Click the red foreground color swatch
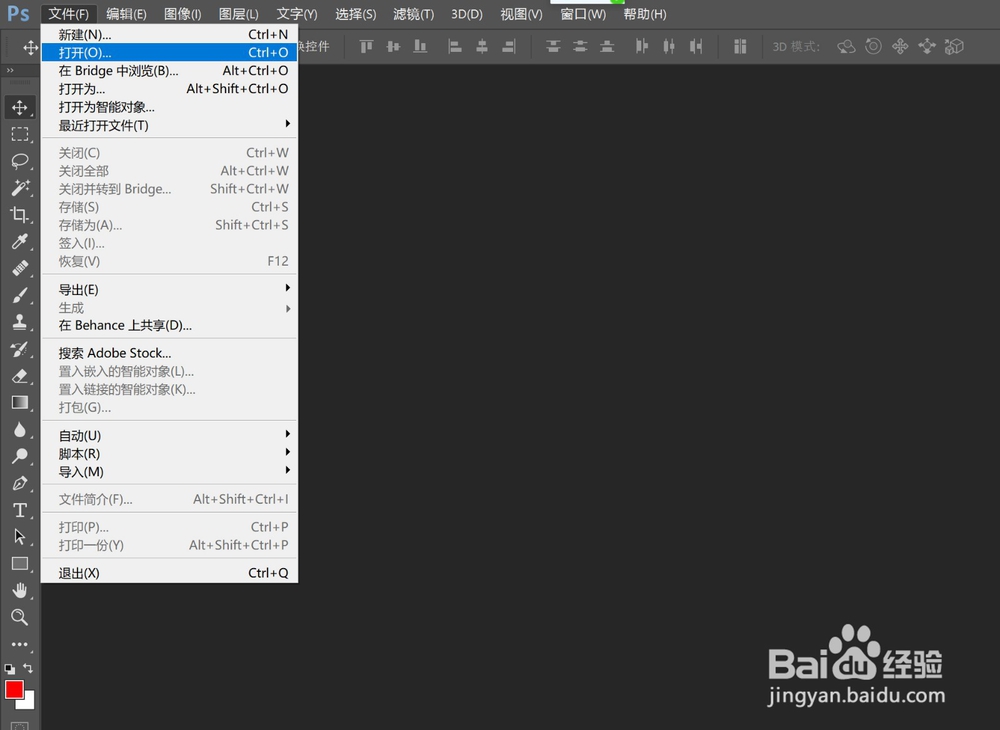Screen dimensions: 1000x730 coord(13,689)
